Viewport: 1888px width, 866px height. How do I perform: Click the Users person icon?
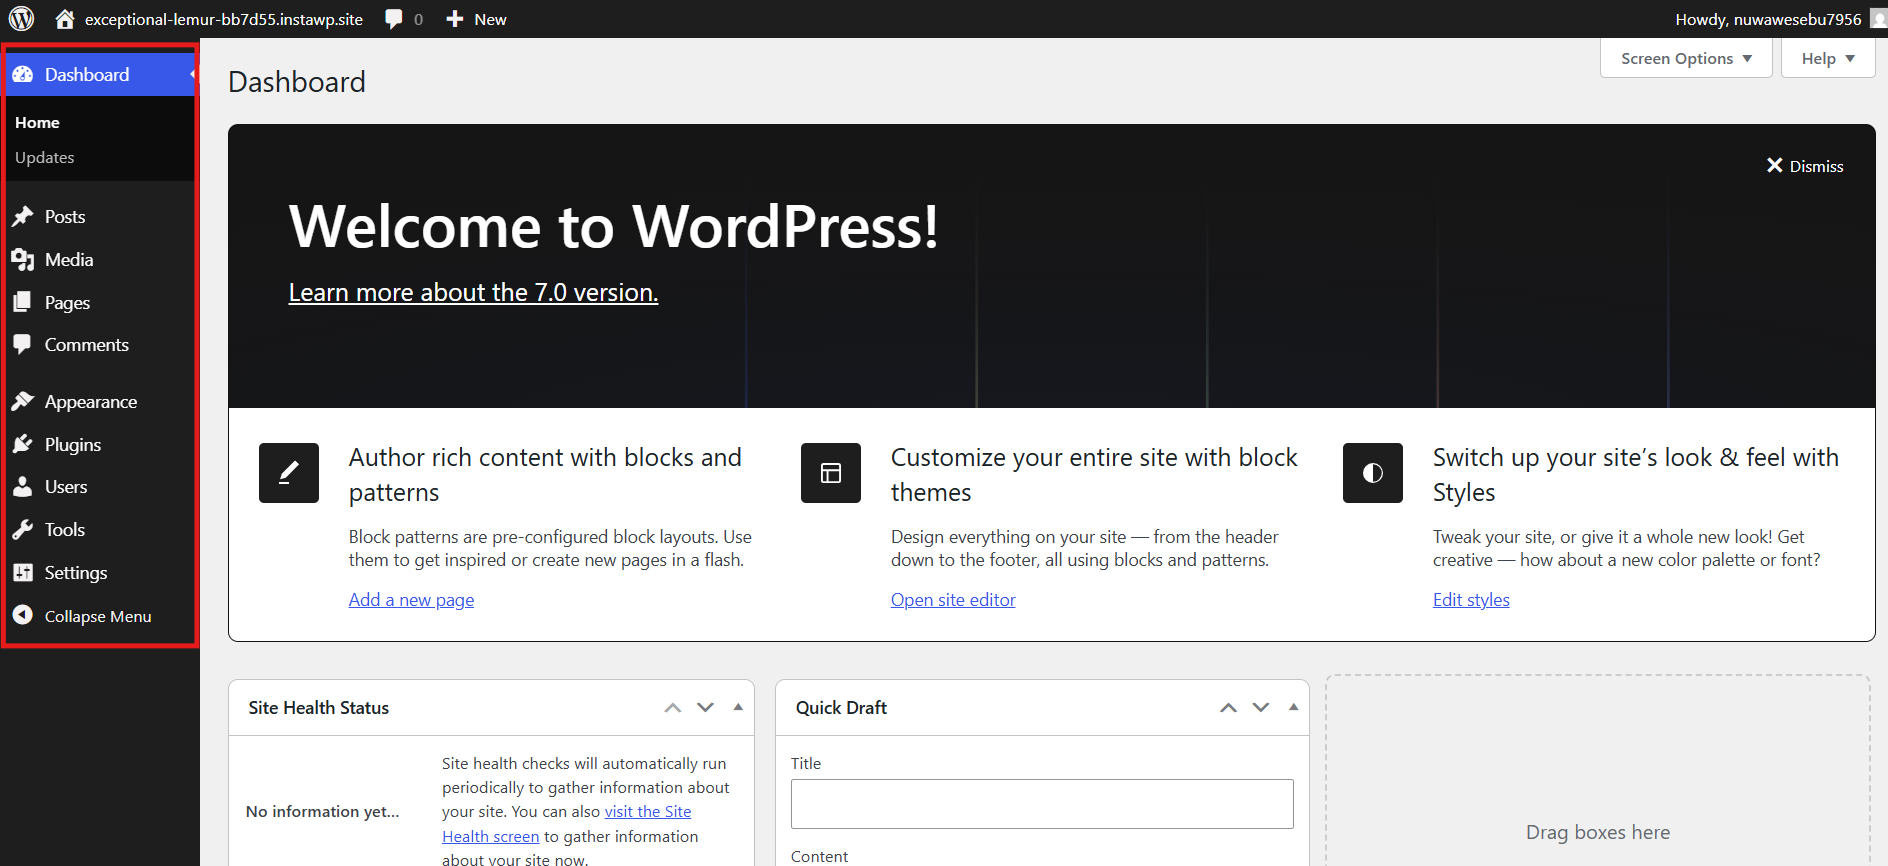click(23, 487)
